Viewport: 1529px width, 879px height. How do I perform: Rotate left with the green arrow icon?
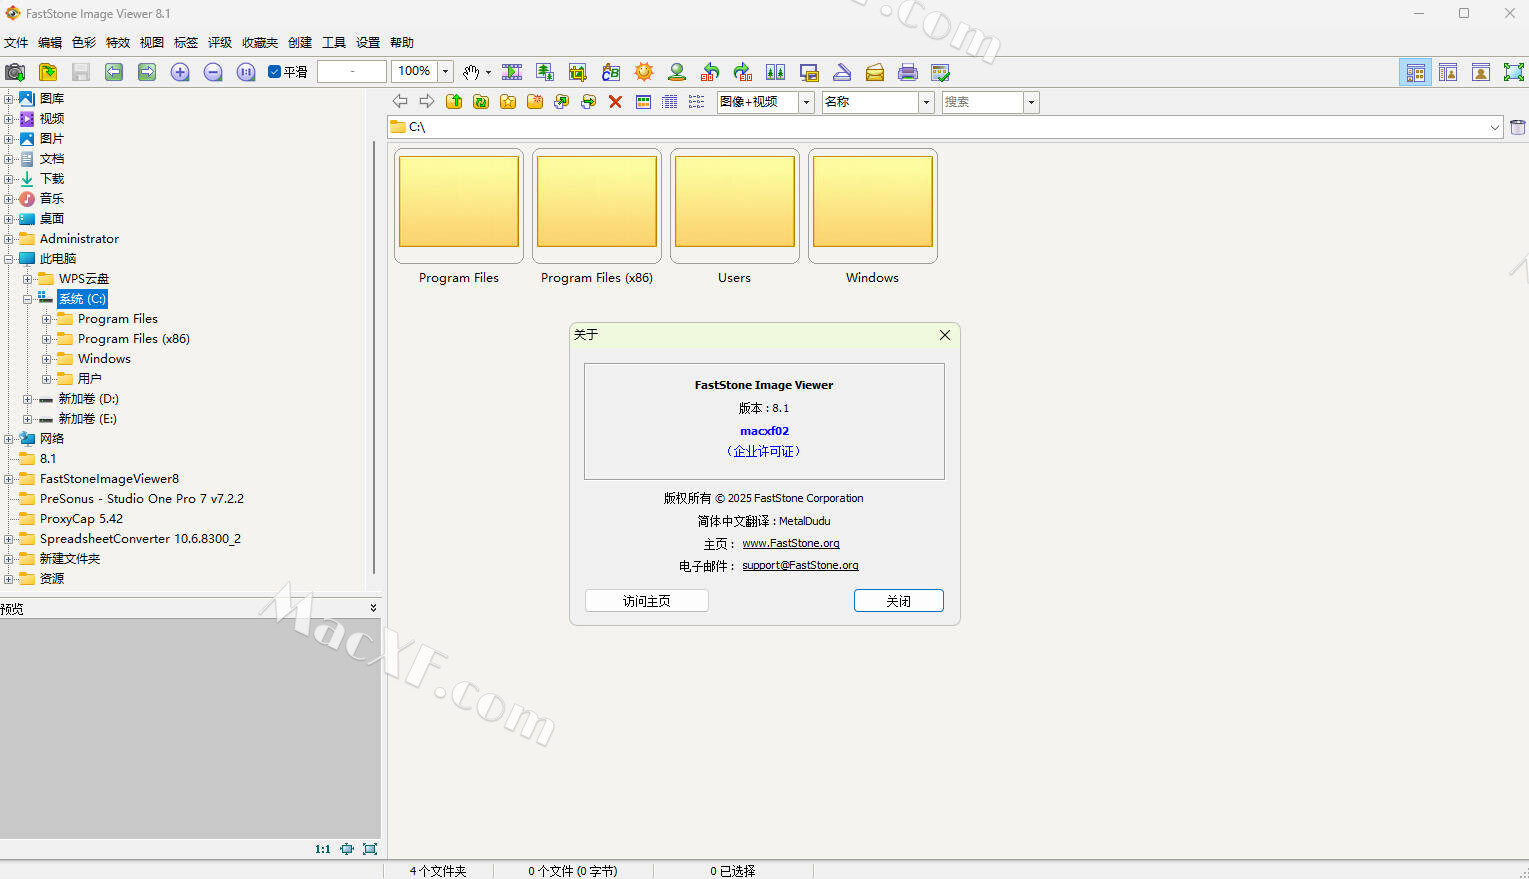[x=710, y=72]
